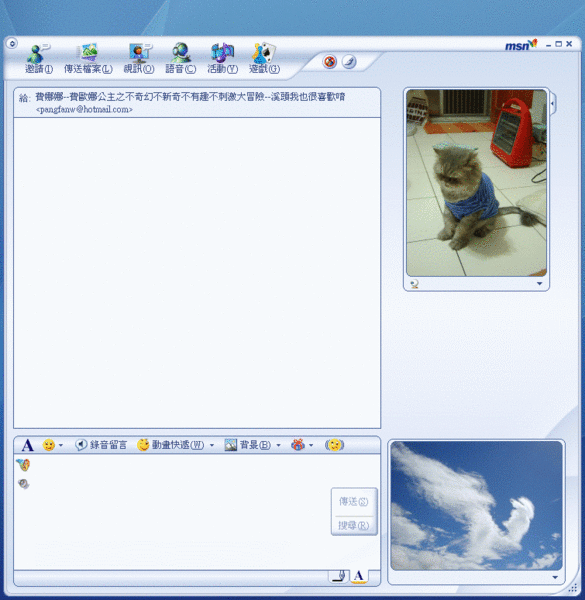Open contact picture options dropdown arrow
The width and height of the screenshot is (585, 600).
[539, 284]
